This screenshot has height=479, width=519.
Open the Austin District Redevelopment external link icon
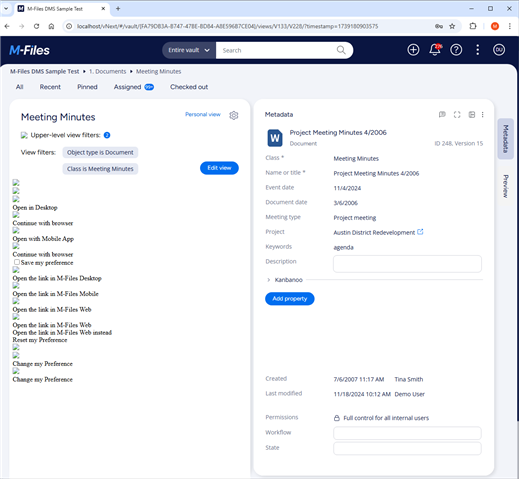pyautogui.click(x=420, y=232)
